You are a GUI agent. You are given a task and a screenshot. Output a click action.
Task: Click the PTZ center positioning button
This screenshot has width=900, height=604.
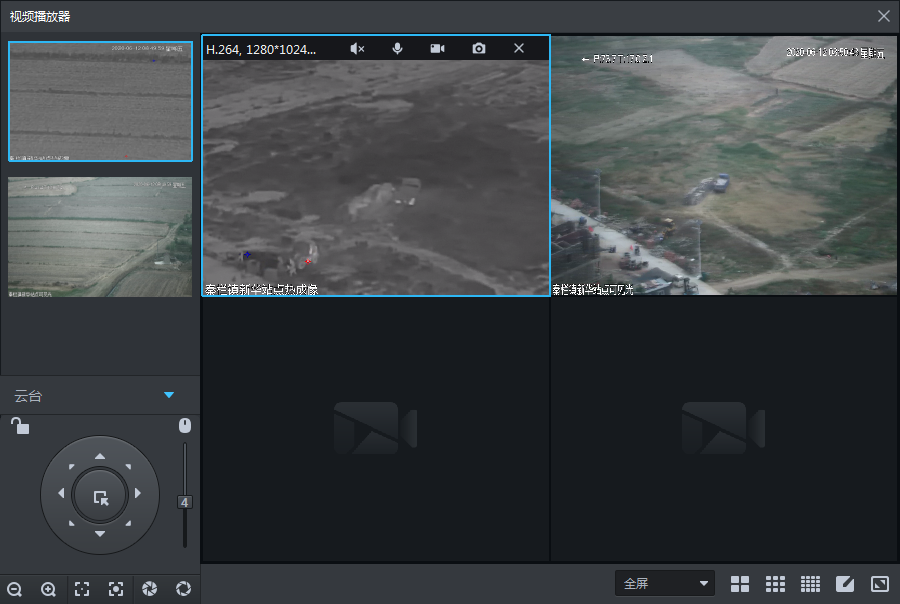coord(100,495)
